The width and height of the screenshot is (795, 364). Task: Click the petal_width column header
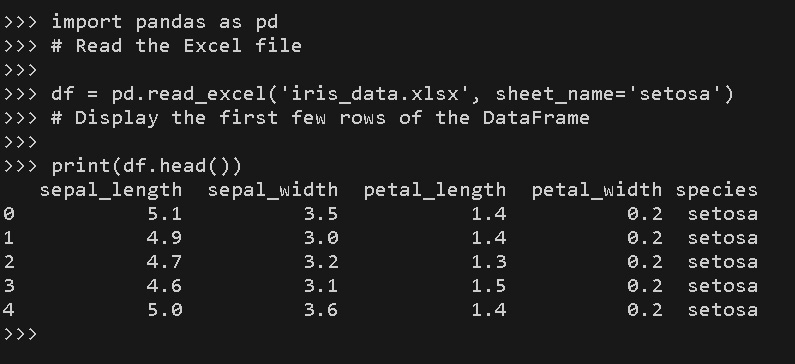tap(597, 190)
